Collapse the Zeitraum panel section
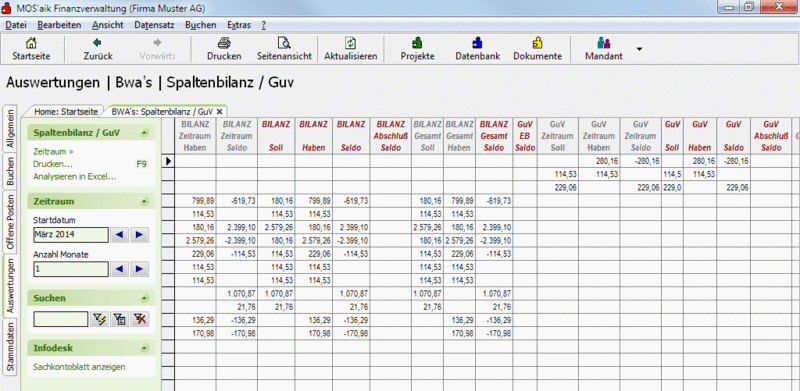 click(145, 202)
